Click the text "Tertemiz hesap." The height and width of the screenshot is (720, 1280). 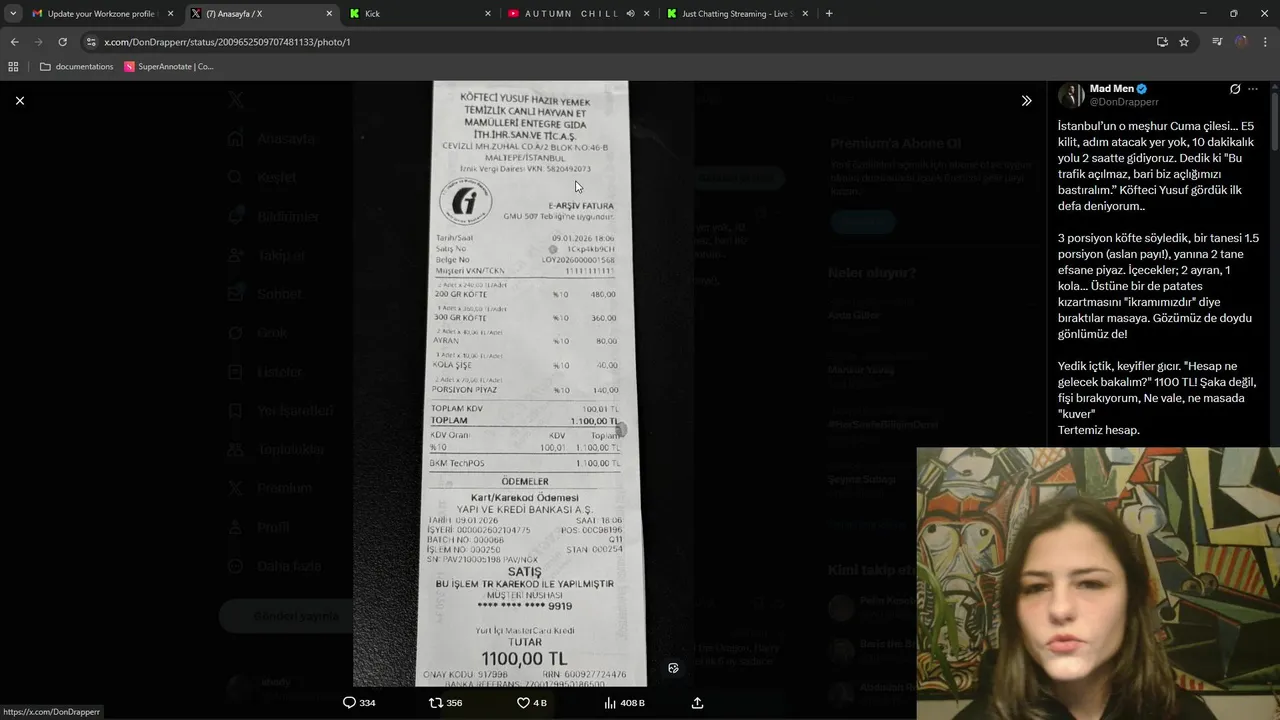1098,430
